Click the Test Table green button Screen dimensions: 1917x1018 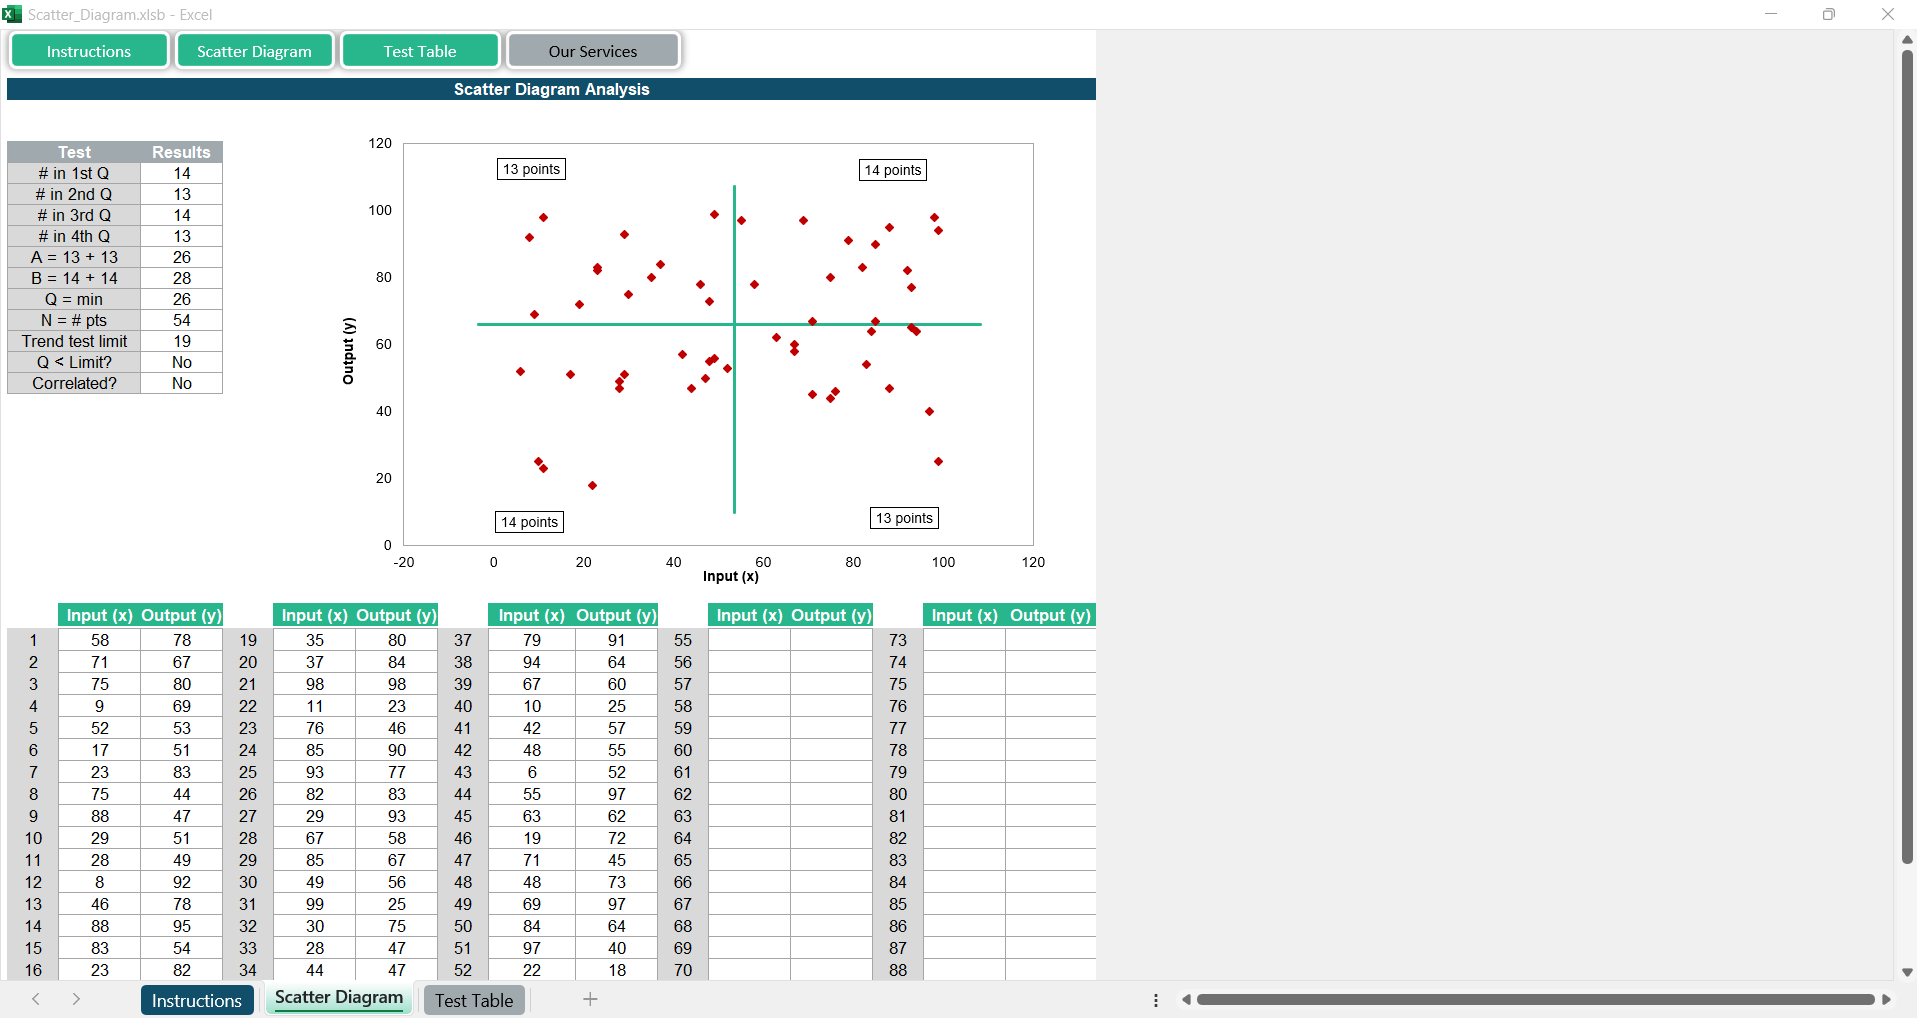point(420,51)
